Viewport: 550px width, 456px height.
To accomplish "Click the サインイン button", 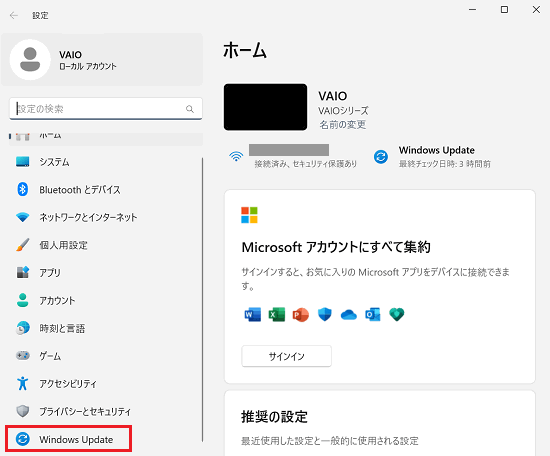I will [287, 356].
